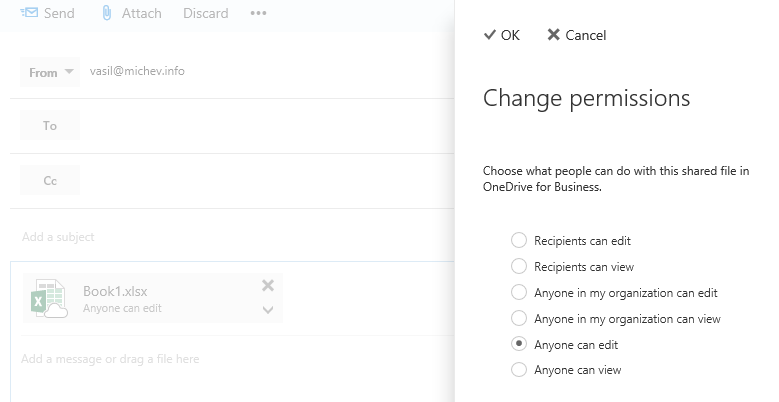Choose Anyone in my organization can edit
Image resolution: width=779 pixels, height=402 pixels.
(x=518, y=293)
